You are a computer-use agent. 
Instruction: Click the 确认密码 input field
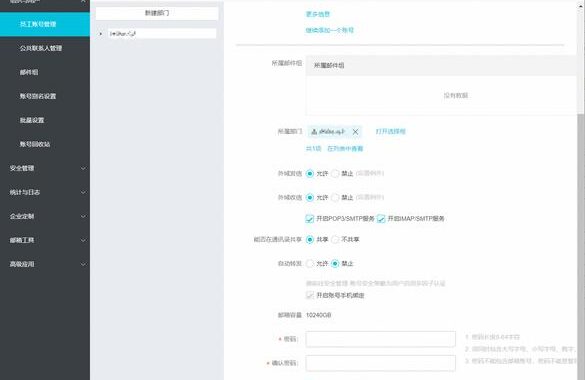click(381, 363)
